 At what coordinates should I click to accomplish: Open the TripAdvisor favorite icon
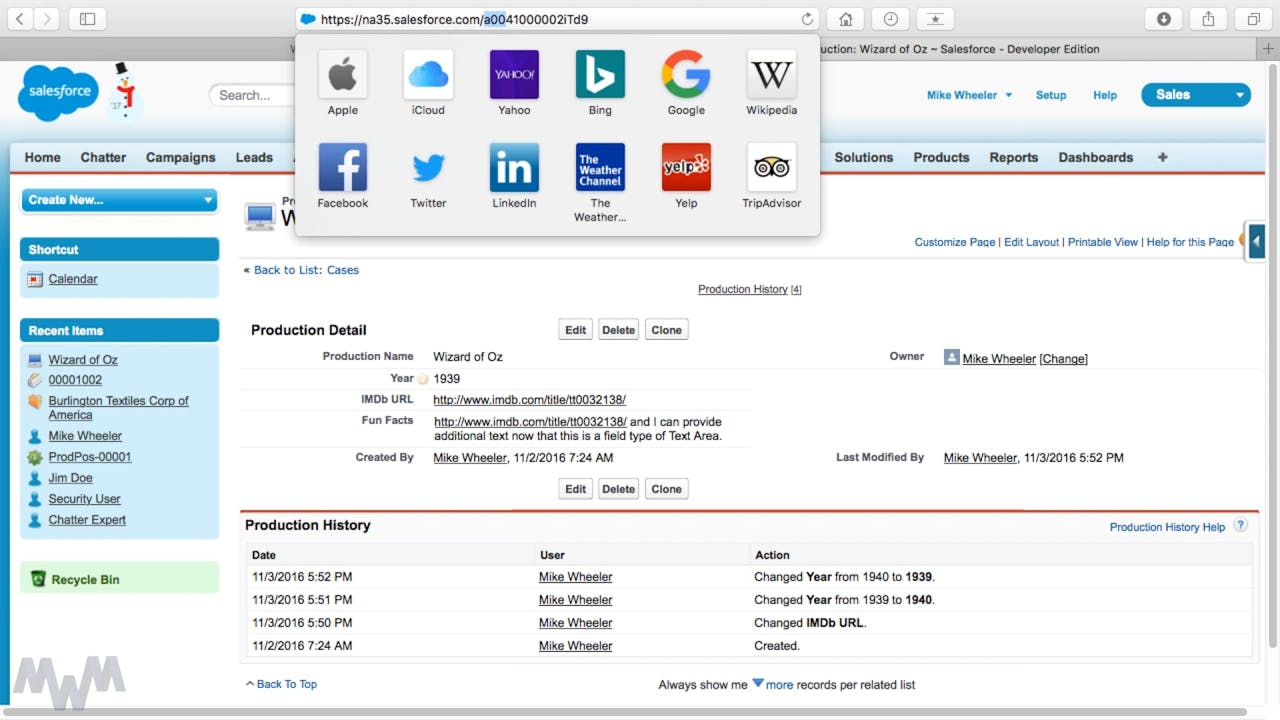click(772, 167)
